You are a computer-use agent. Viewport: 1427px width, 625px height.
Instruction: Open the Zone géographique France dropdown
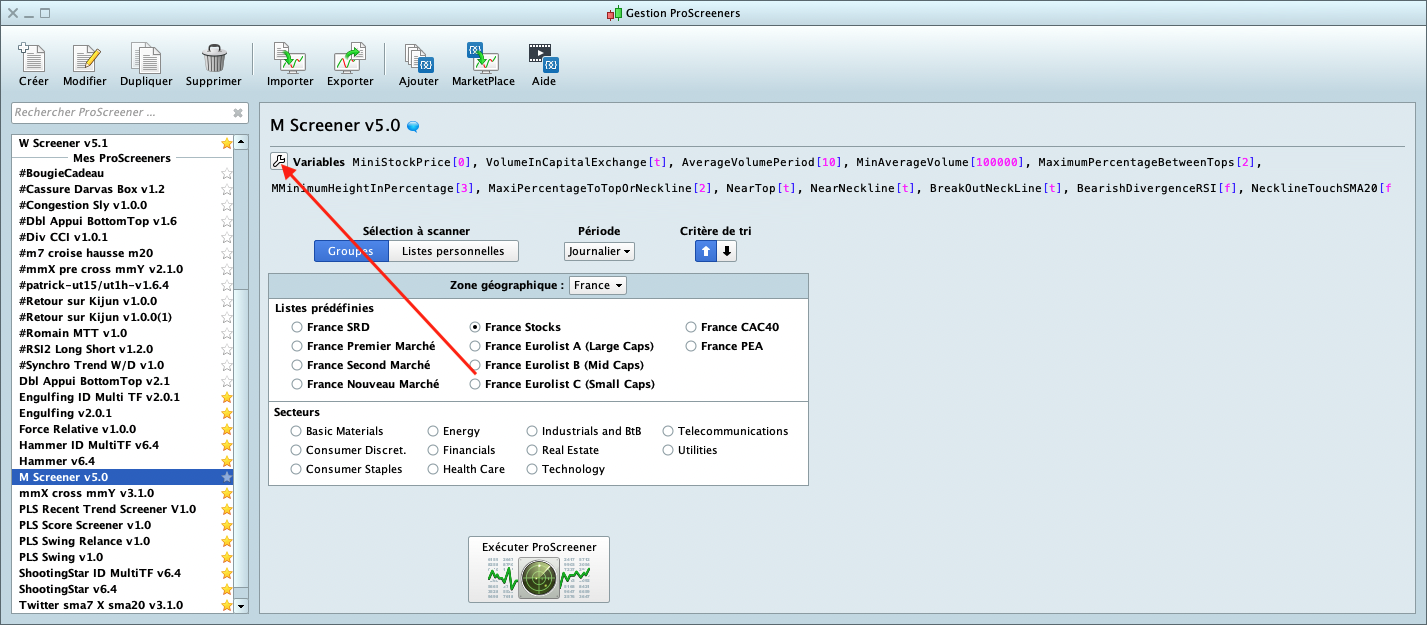click(598, 285)
